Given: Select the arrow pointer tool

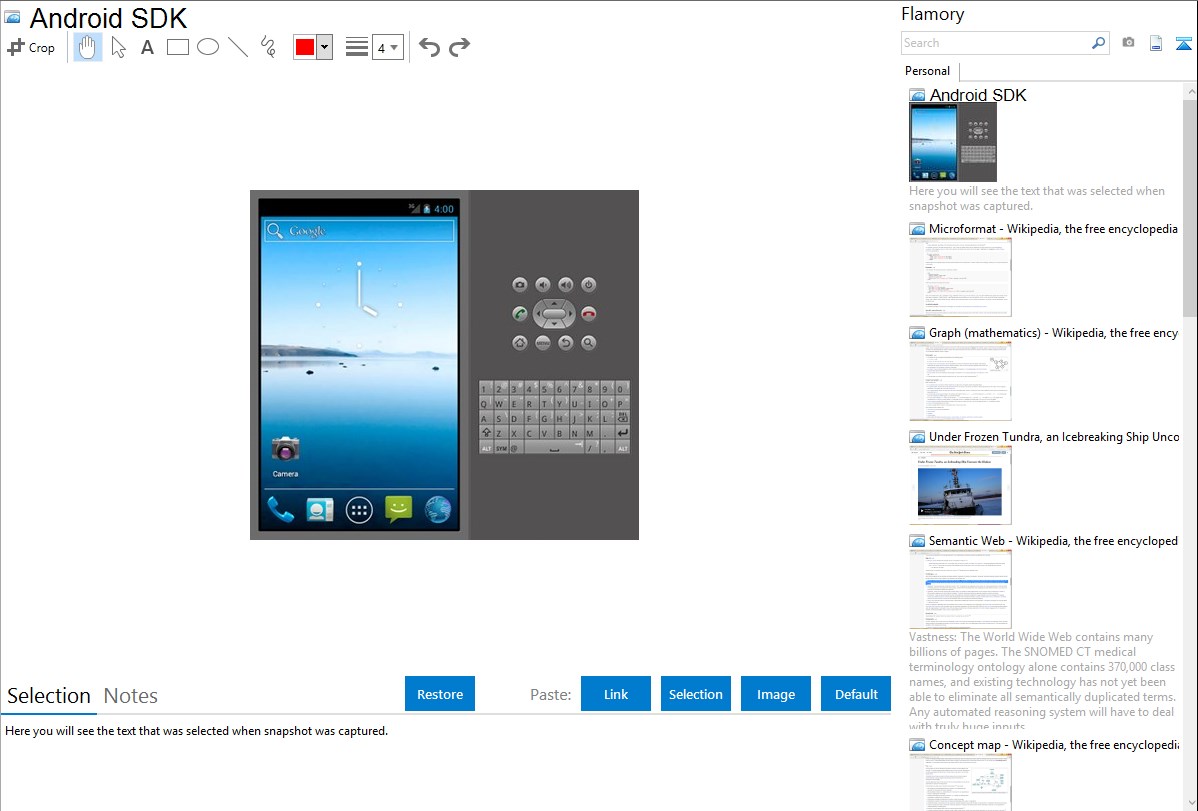Looking at the screenshot, I should [118, 47].
